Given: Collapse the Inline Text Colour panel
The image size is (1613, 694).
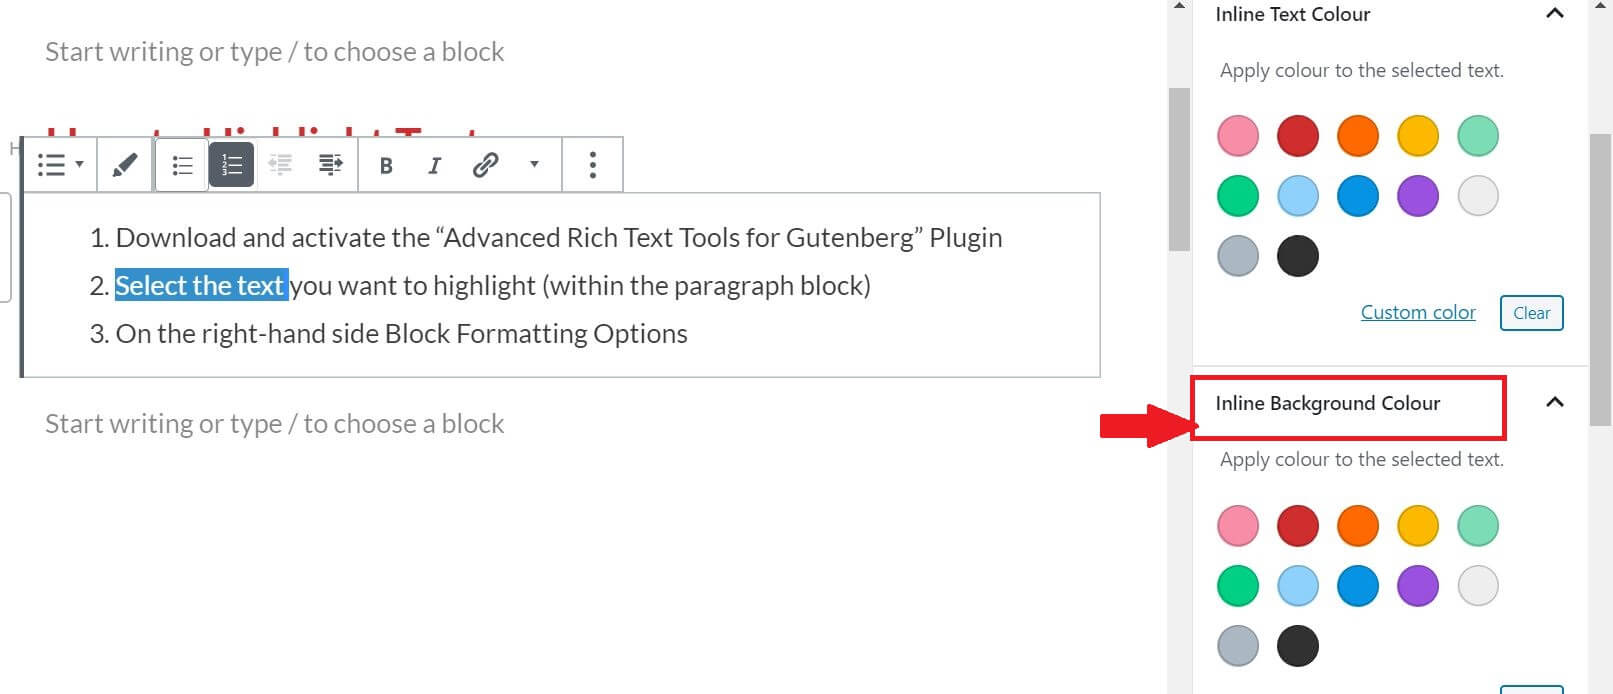Looking at the screenshot, I should point(1556,14).
